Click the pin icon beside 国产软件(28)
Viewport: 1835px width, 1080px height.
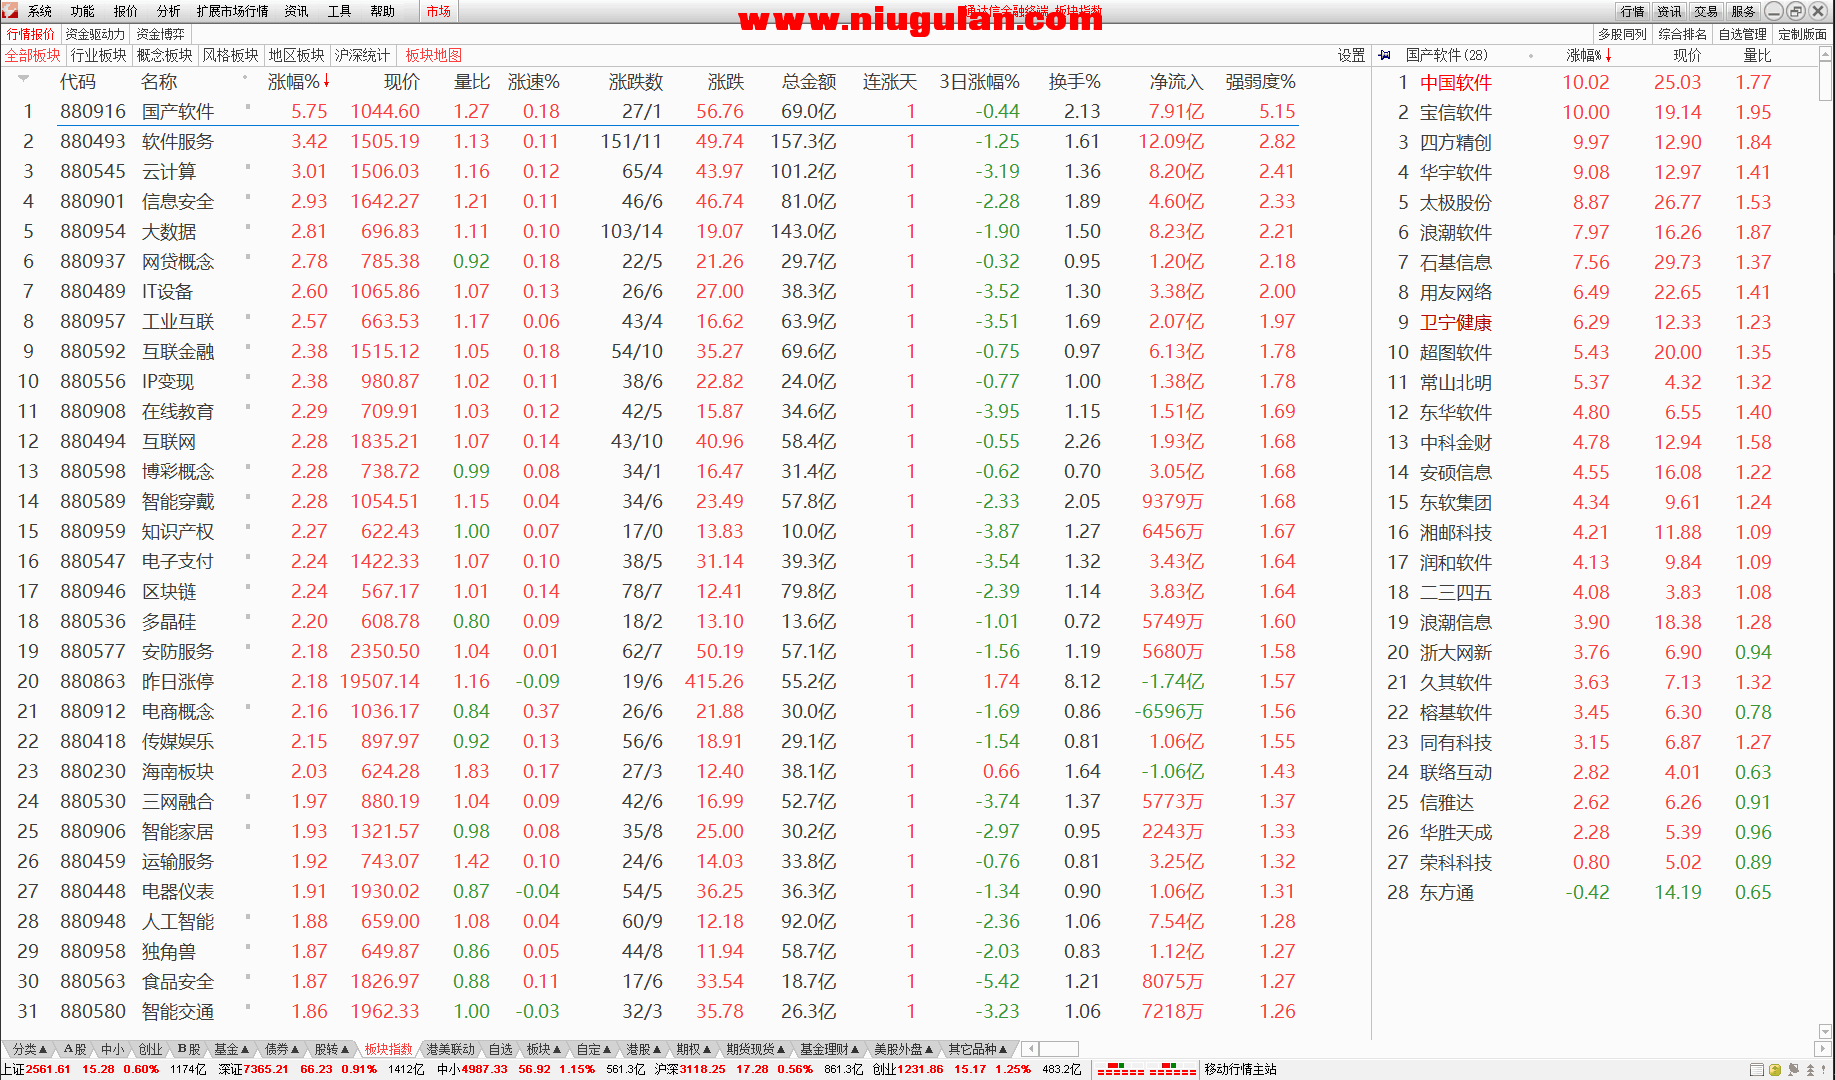tap(1384, 55)
